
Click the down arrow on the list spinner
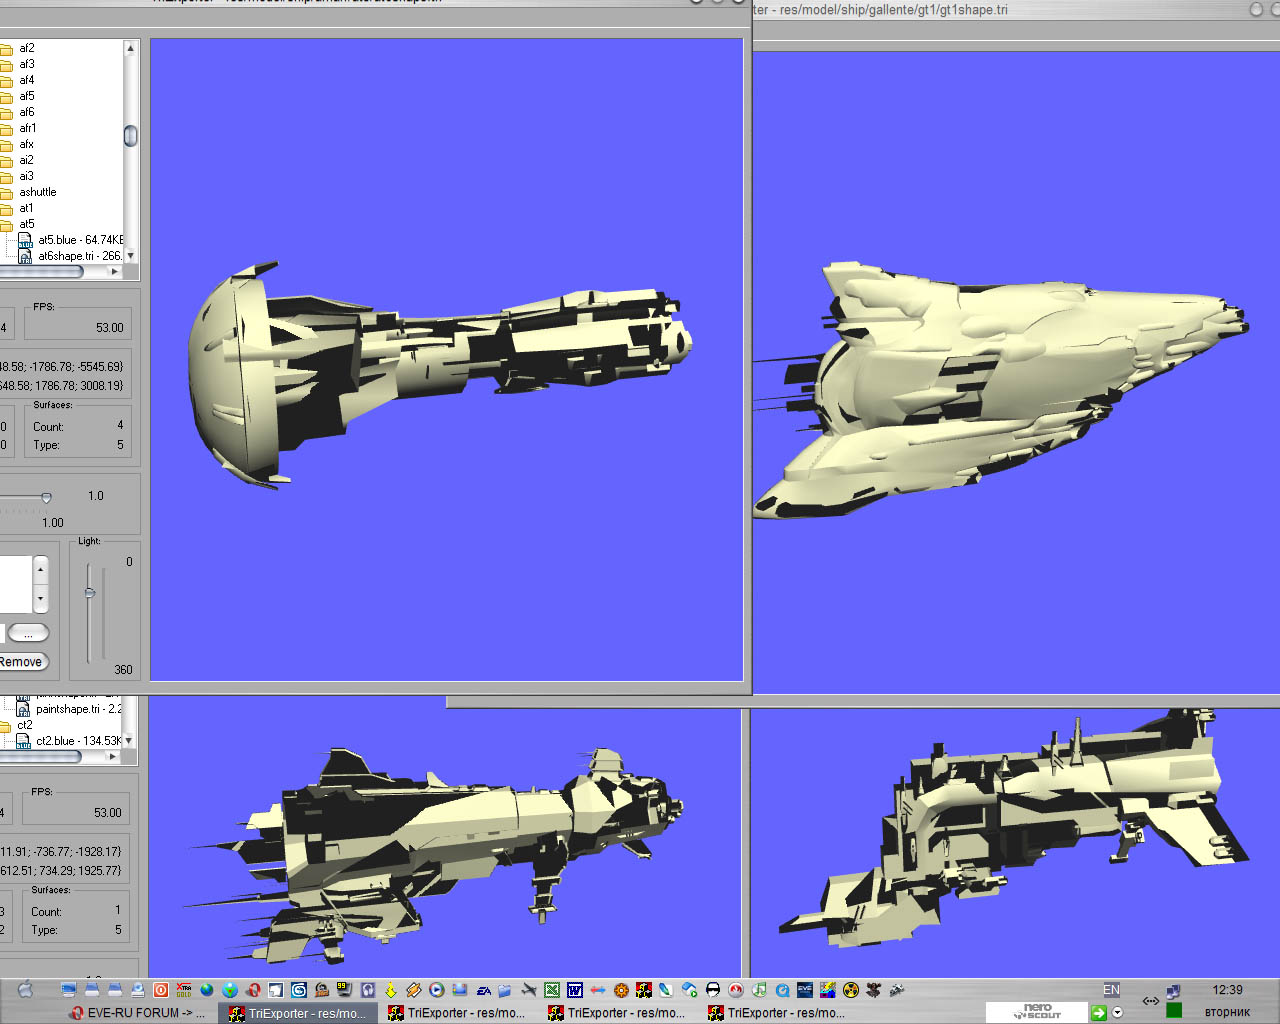click(x=40, y=600)
